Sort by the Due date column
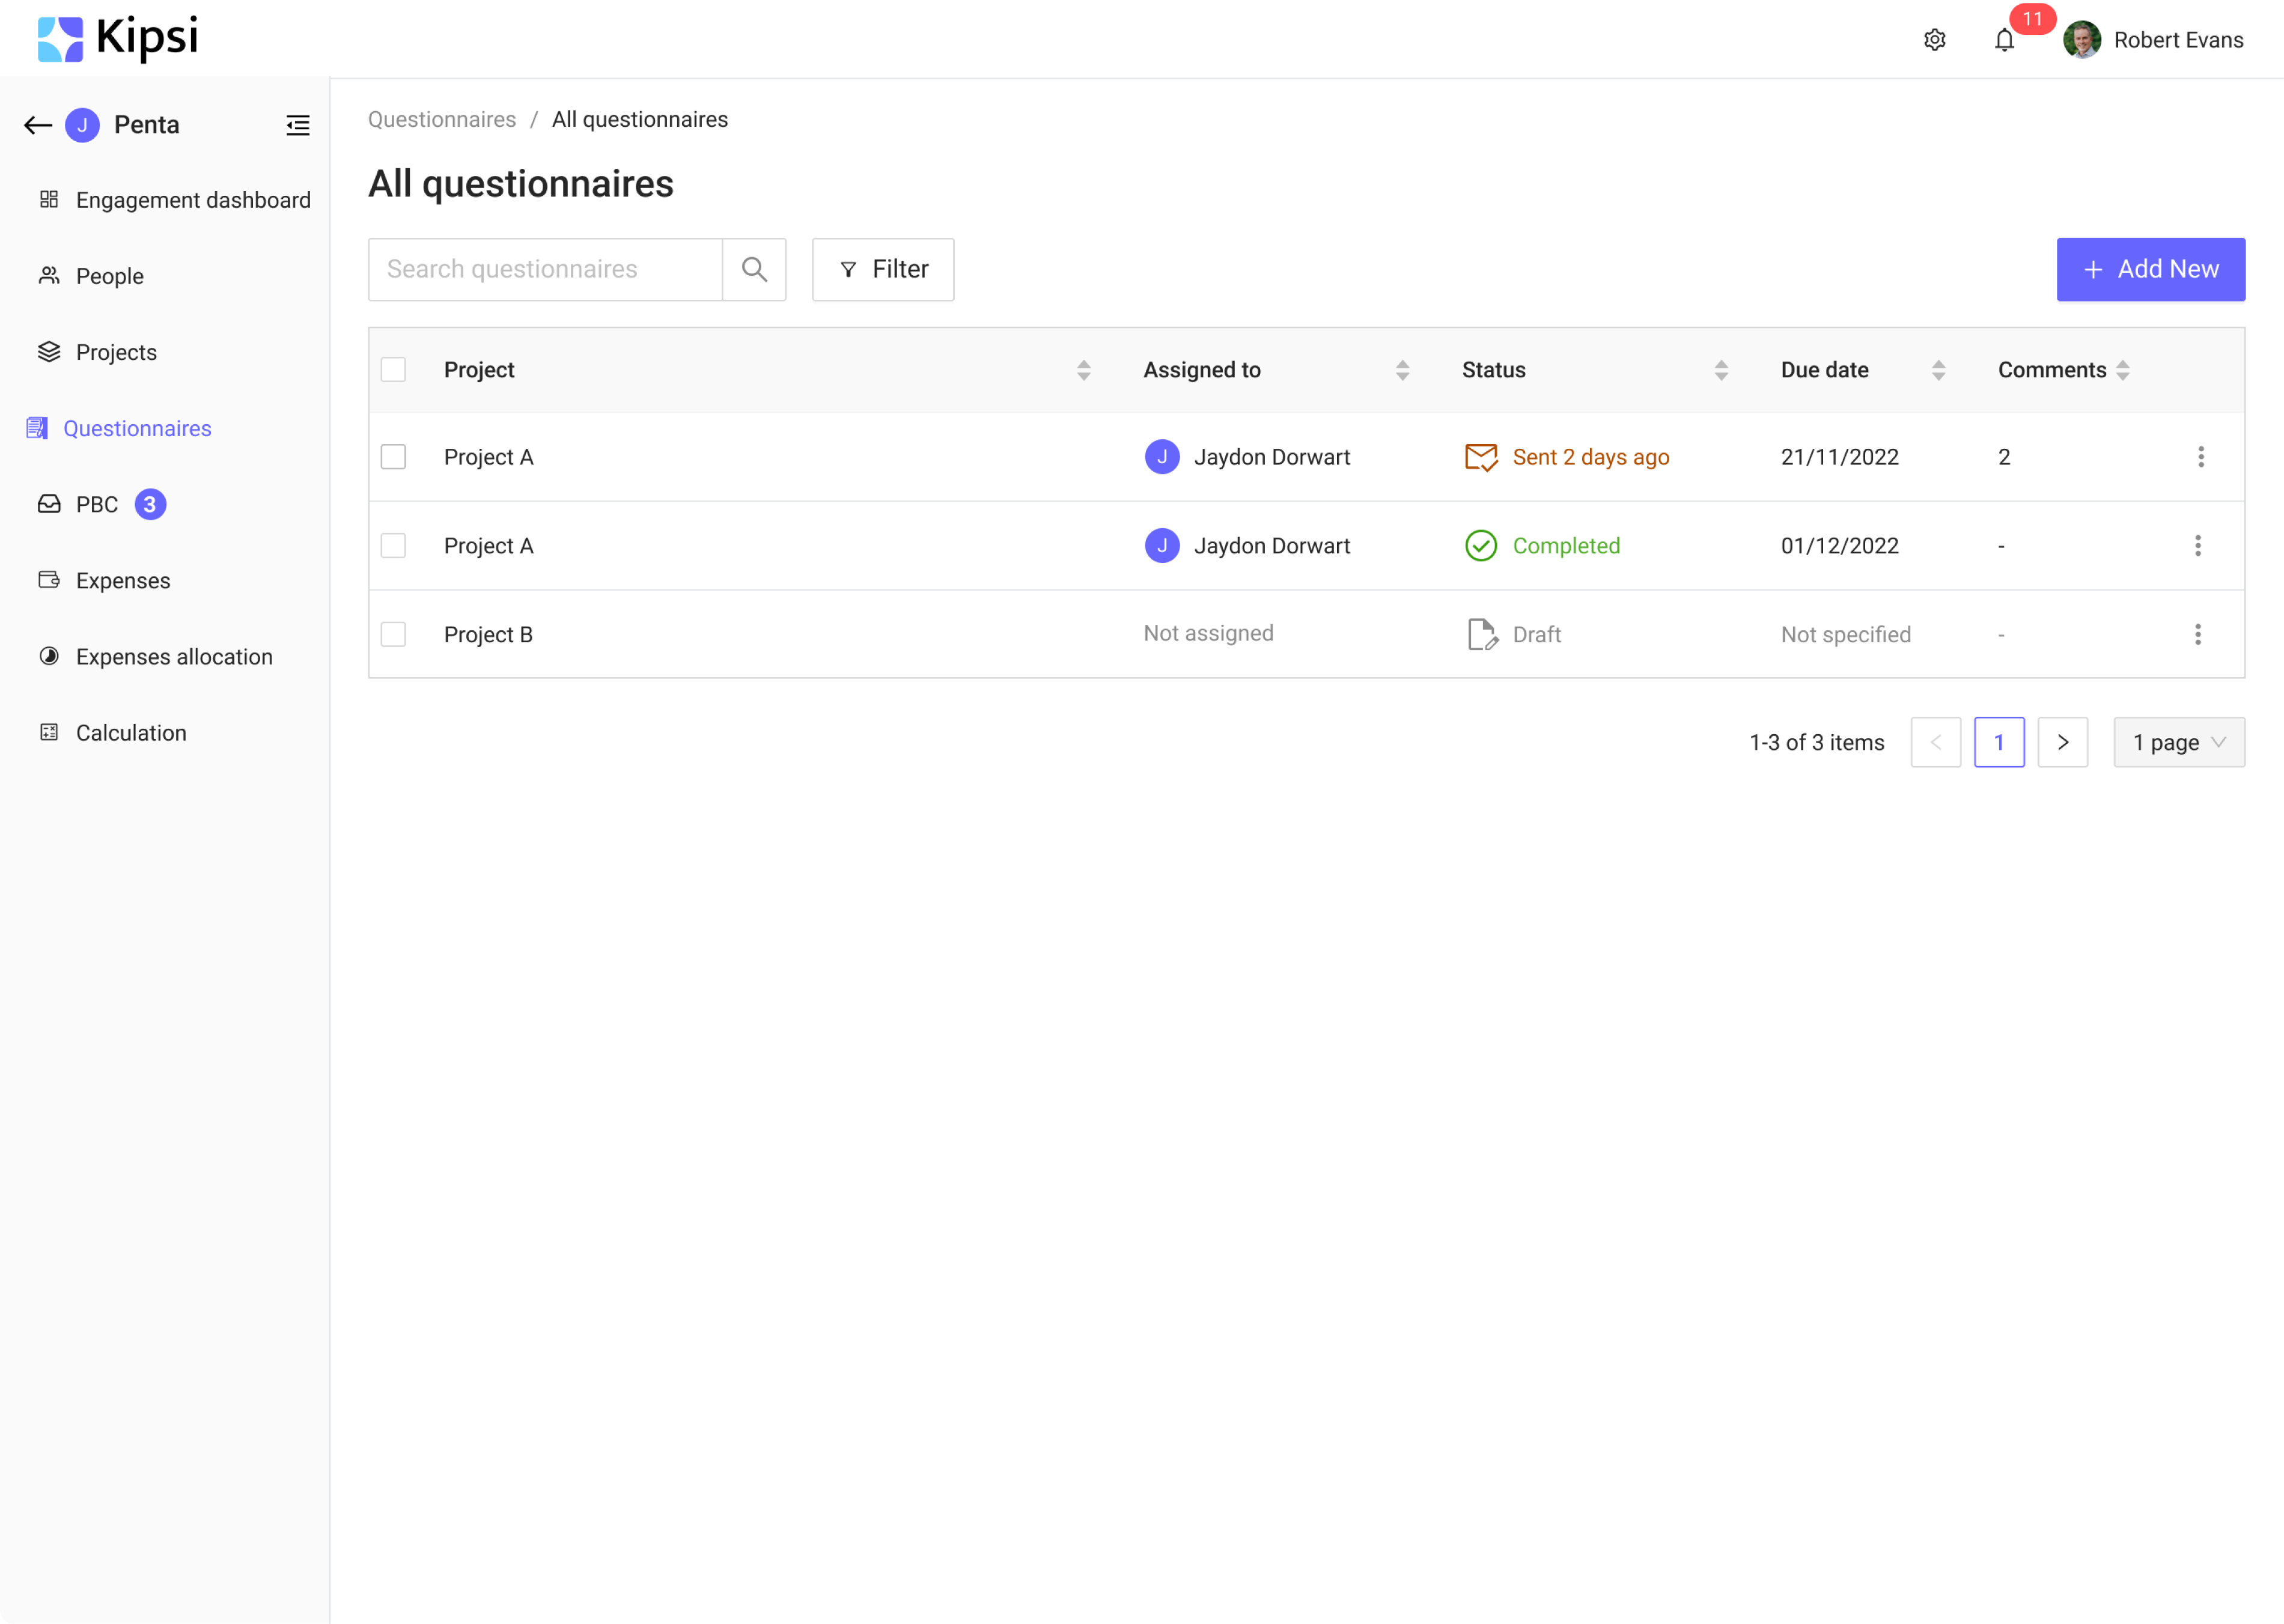The width and height of the screenshot is (2284, 1624). (x=1938, y=370)
